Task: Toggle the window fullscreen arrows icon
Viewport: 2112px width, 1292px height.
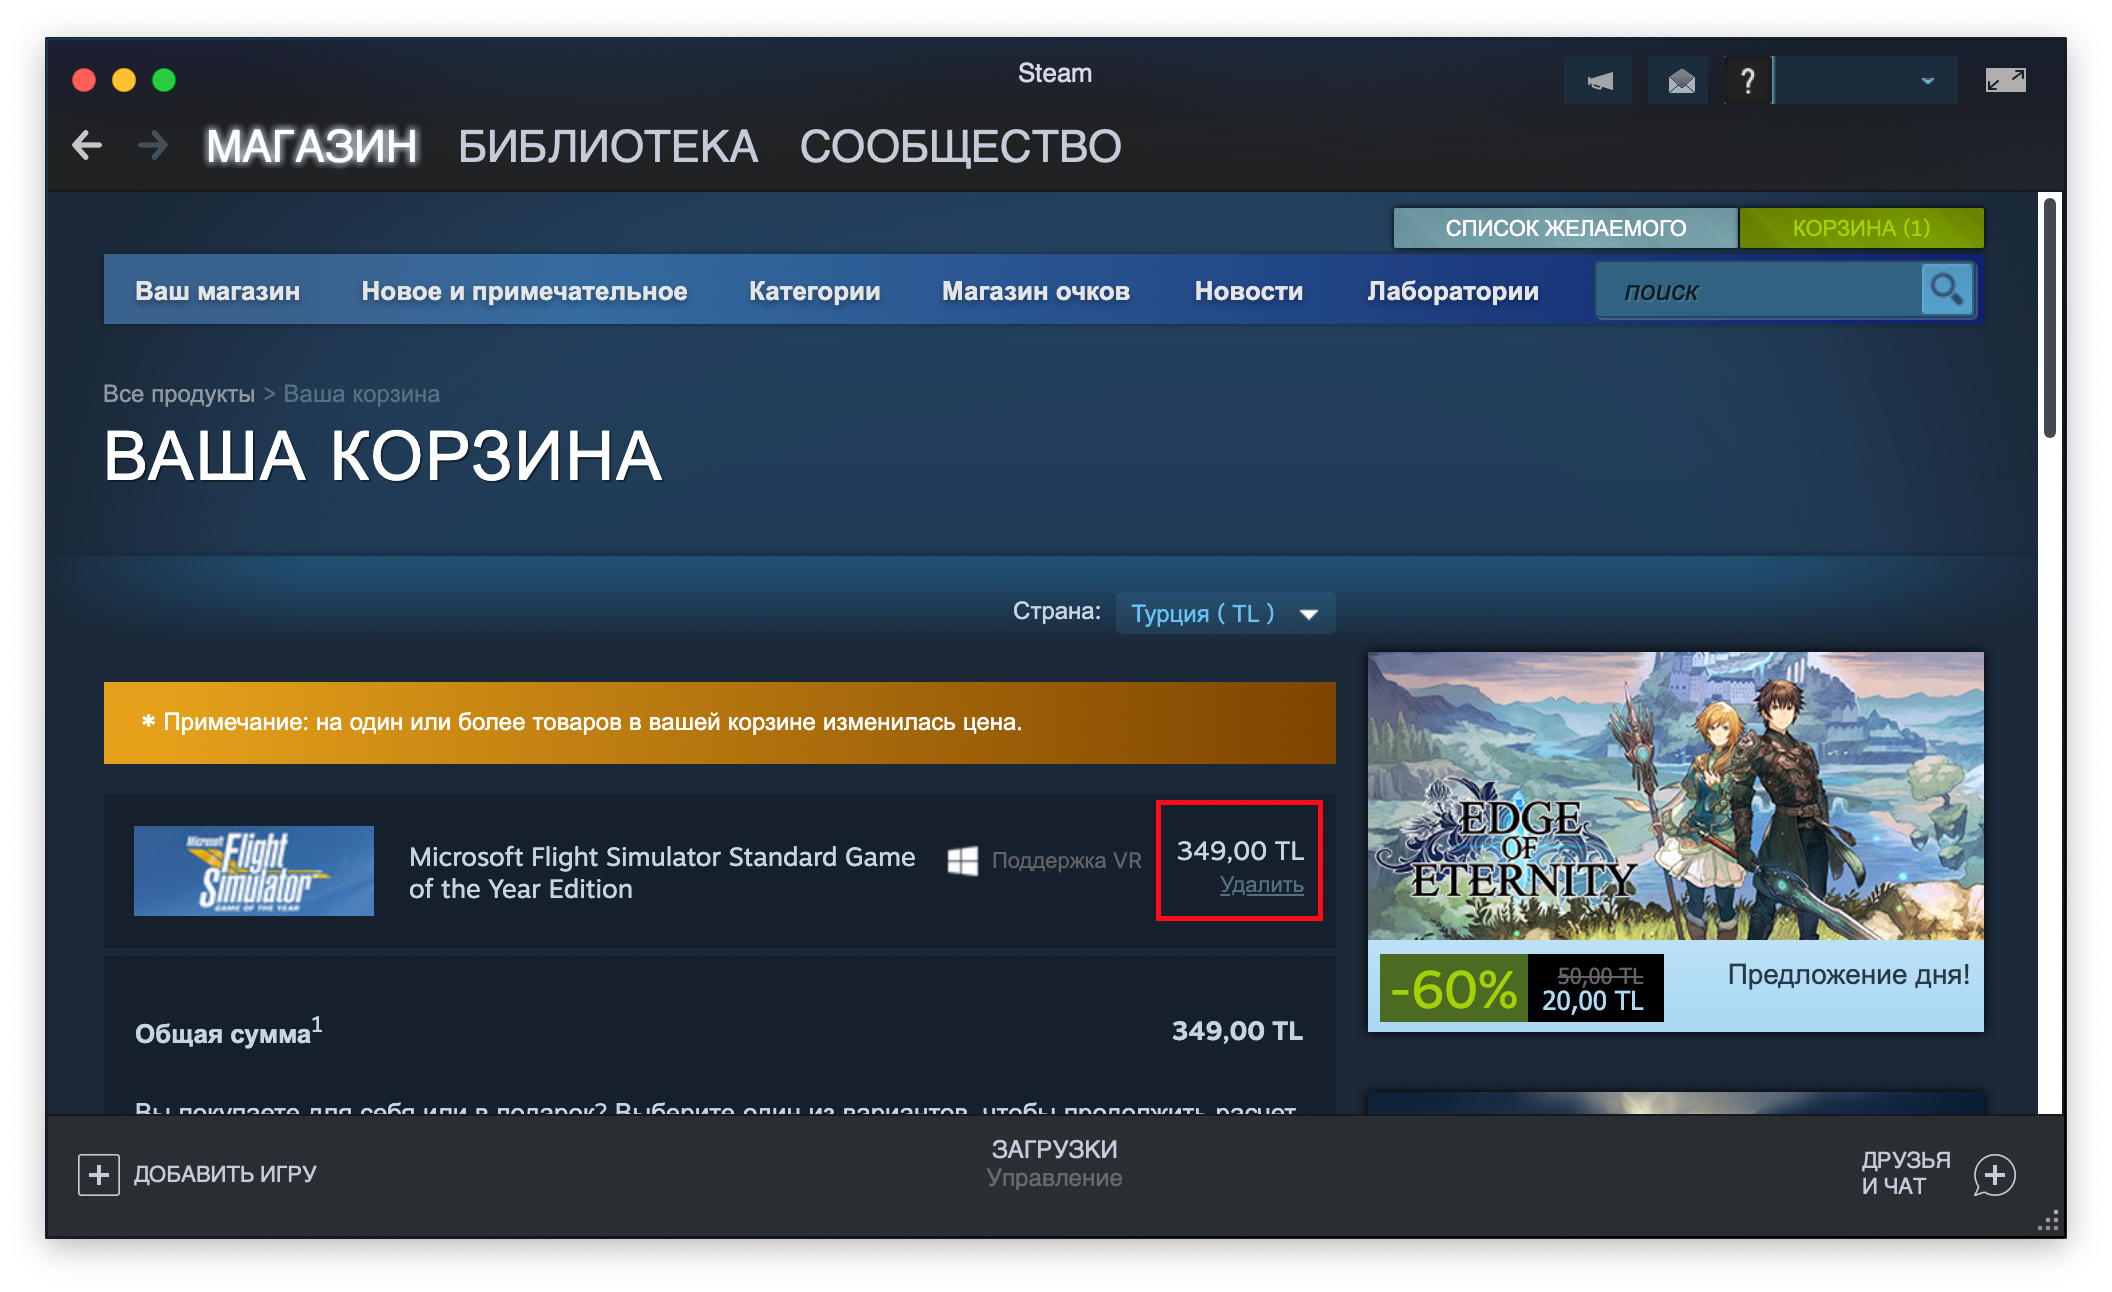Action: 2005,81
